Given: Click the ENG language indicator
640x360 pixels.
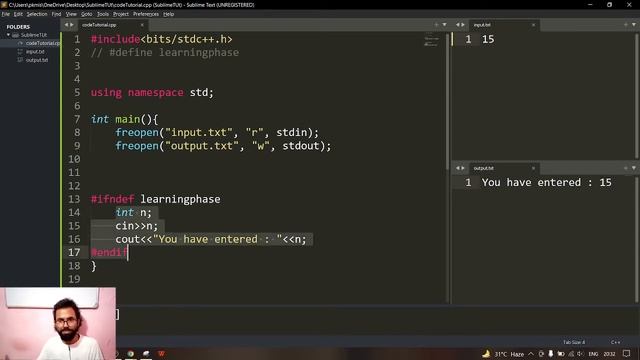Looking at the screenshot, I should pyautogui.click(x=593, y=354).
